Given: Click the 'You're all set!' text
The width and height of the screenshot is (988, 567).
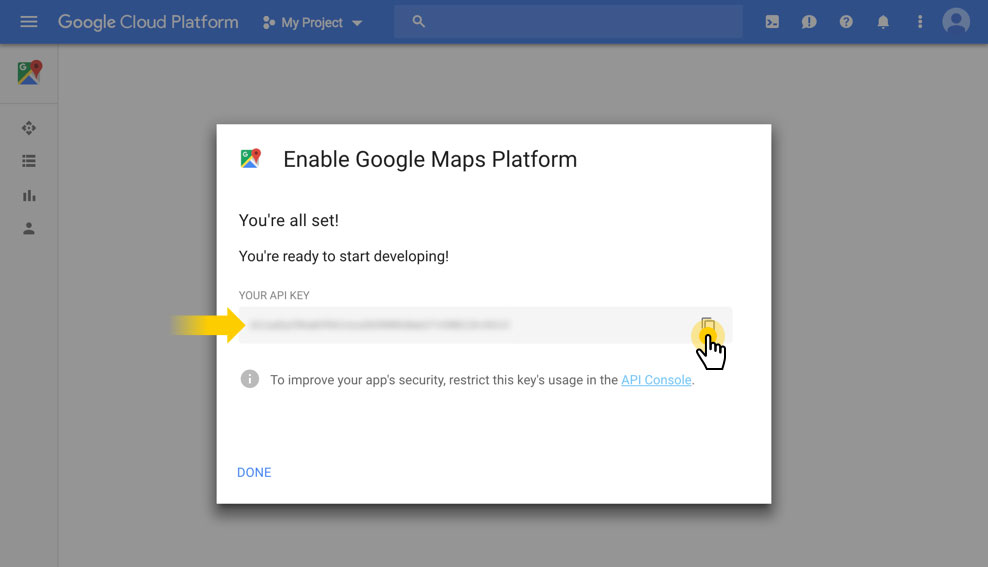Looking at the screenshot, I should (x=289, y=220).
